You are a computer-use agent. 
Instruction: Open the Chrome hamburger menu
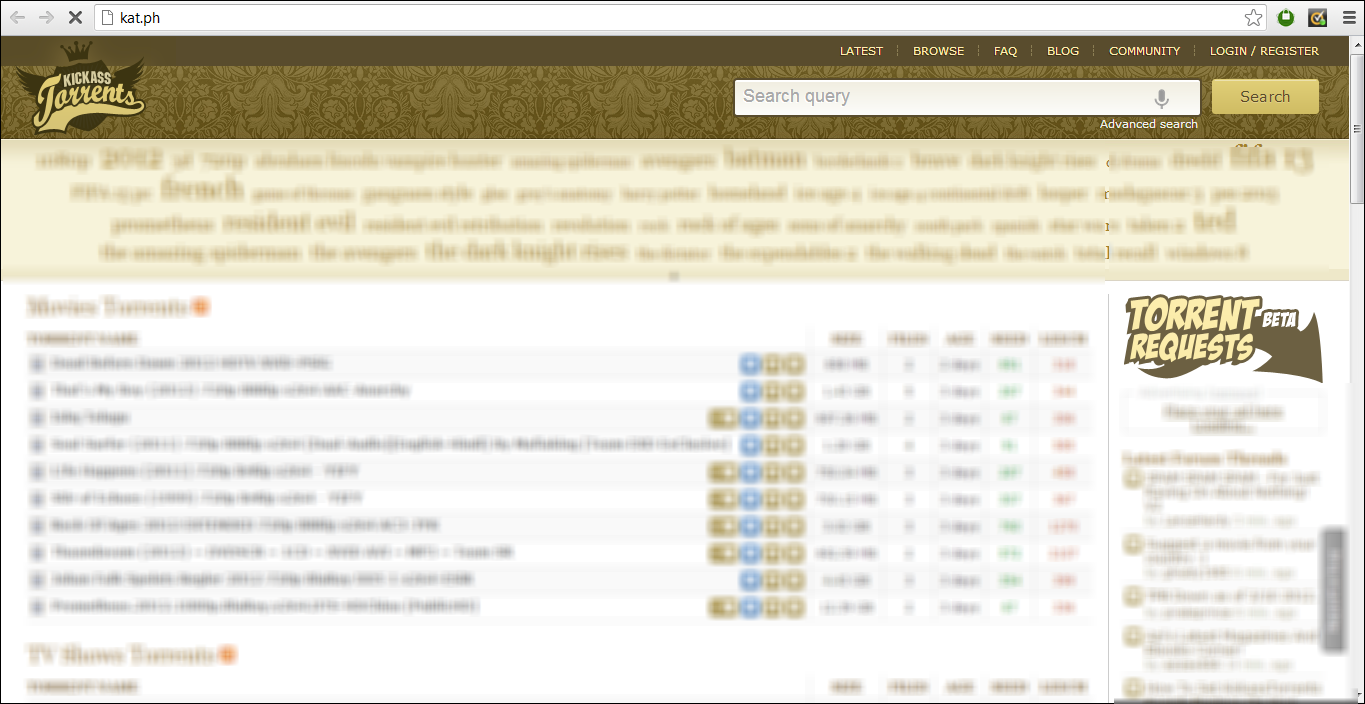click(x=1347, y=18)
